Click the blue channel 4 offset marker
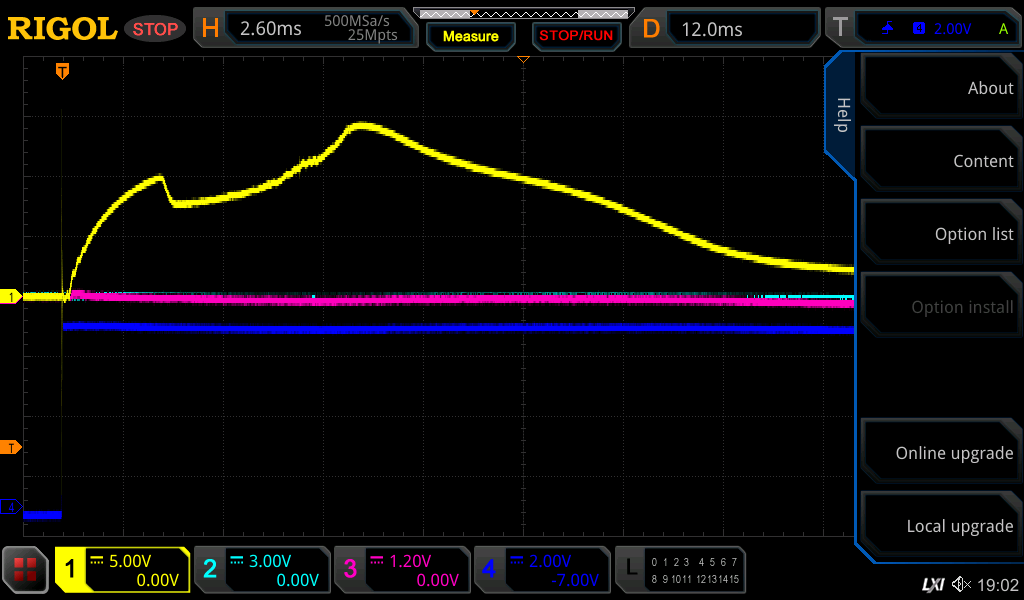 click(12, 507)
